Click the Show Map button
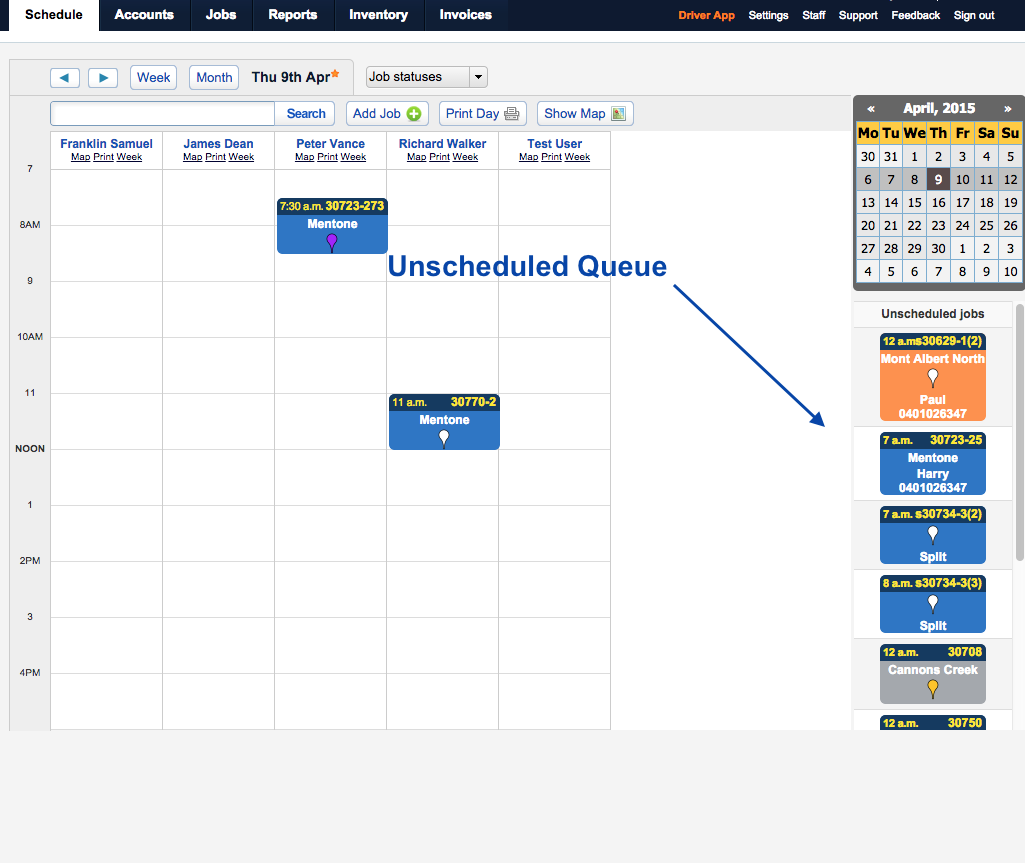Screen dimensions: 1025x863 click(585, 114)
